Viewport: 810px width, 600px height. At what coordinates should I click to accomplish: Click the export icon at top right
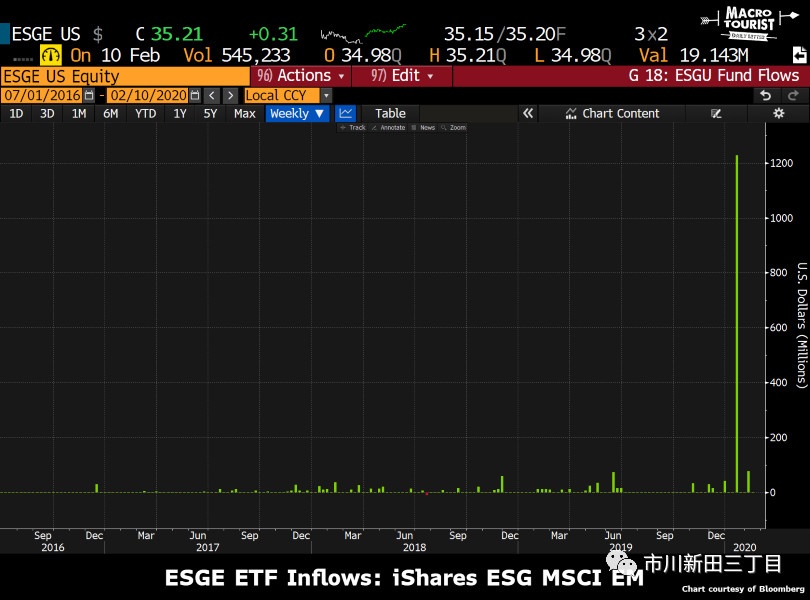799,55
